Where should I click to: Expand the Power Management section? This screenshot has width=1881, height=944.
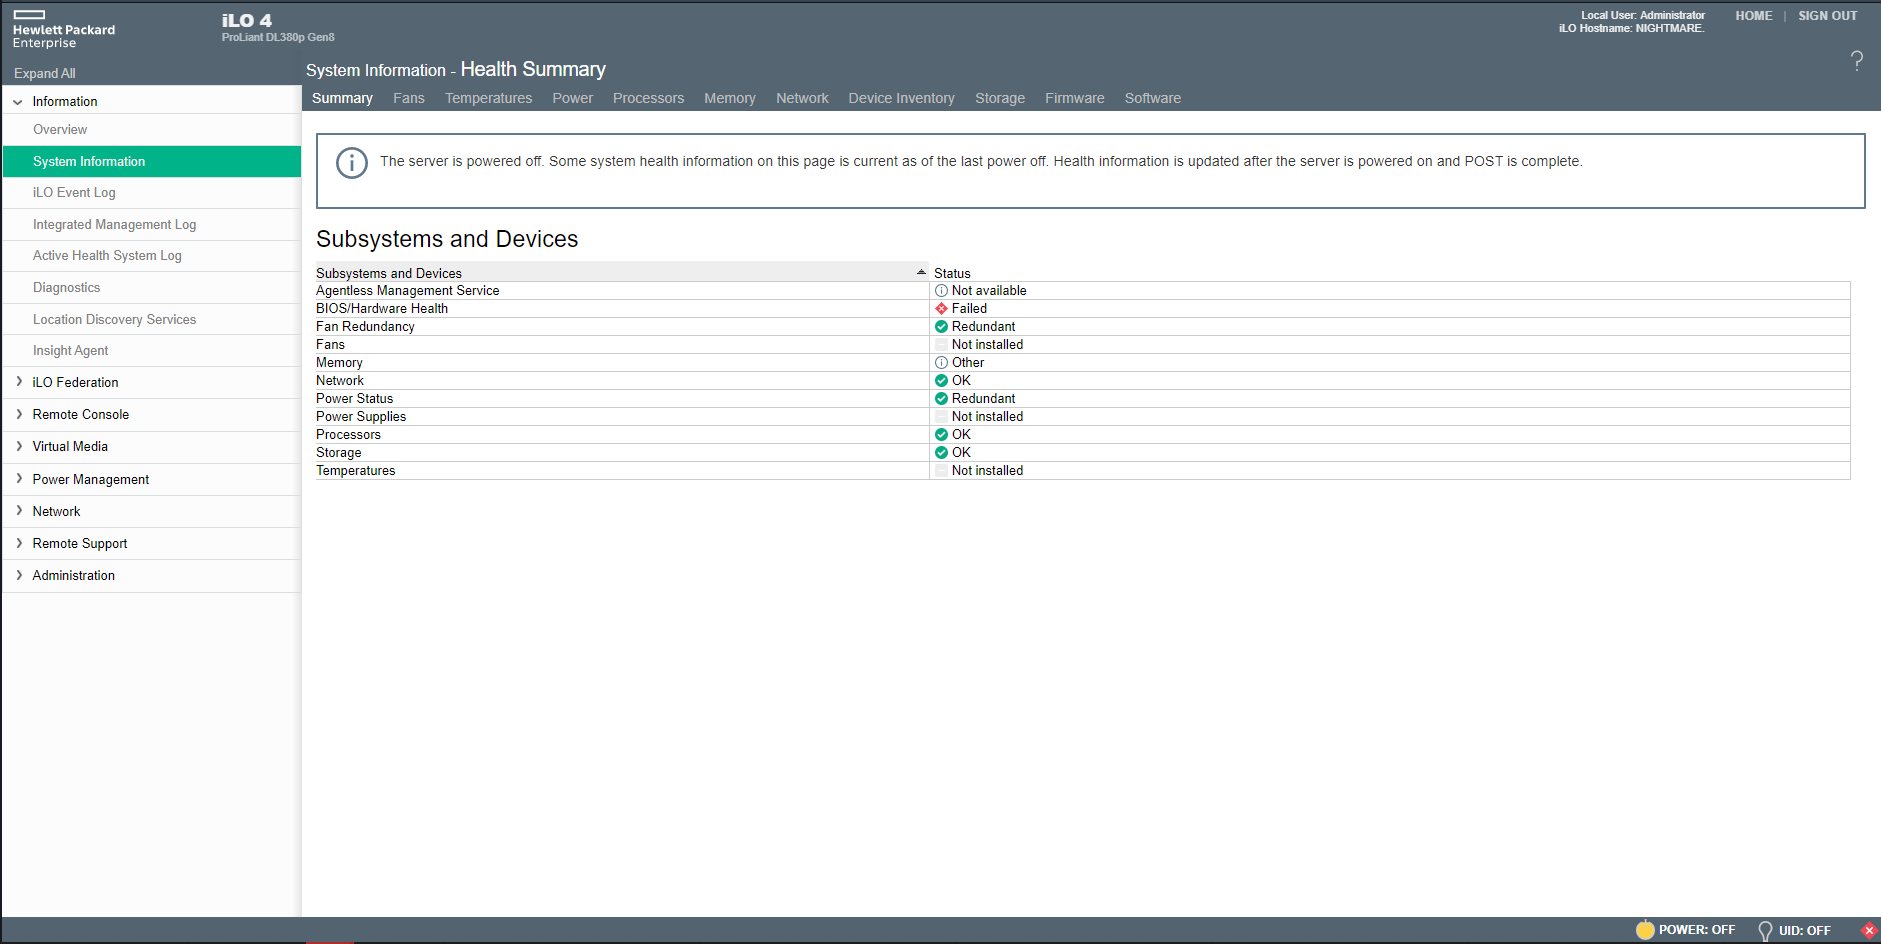(19, 479)
